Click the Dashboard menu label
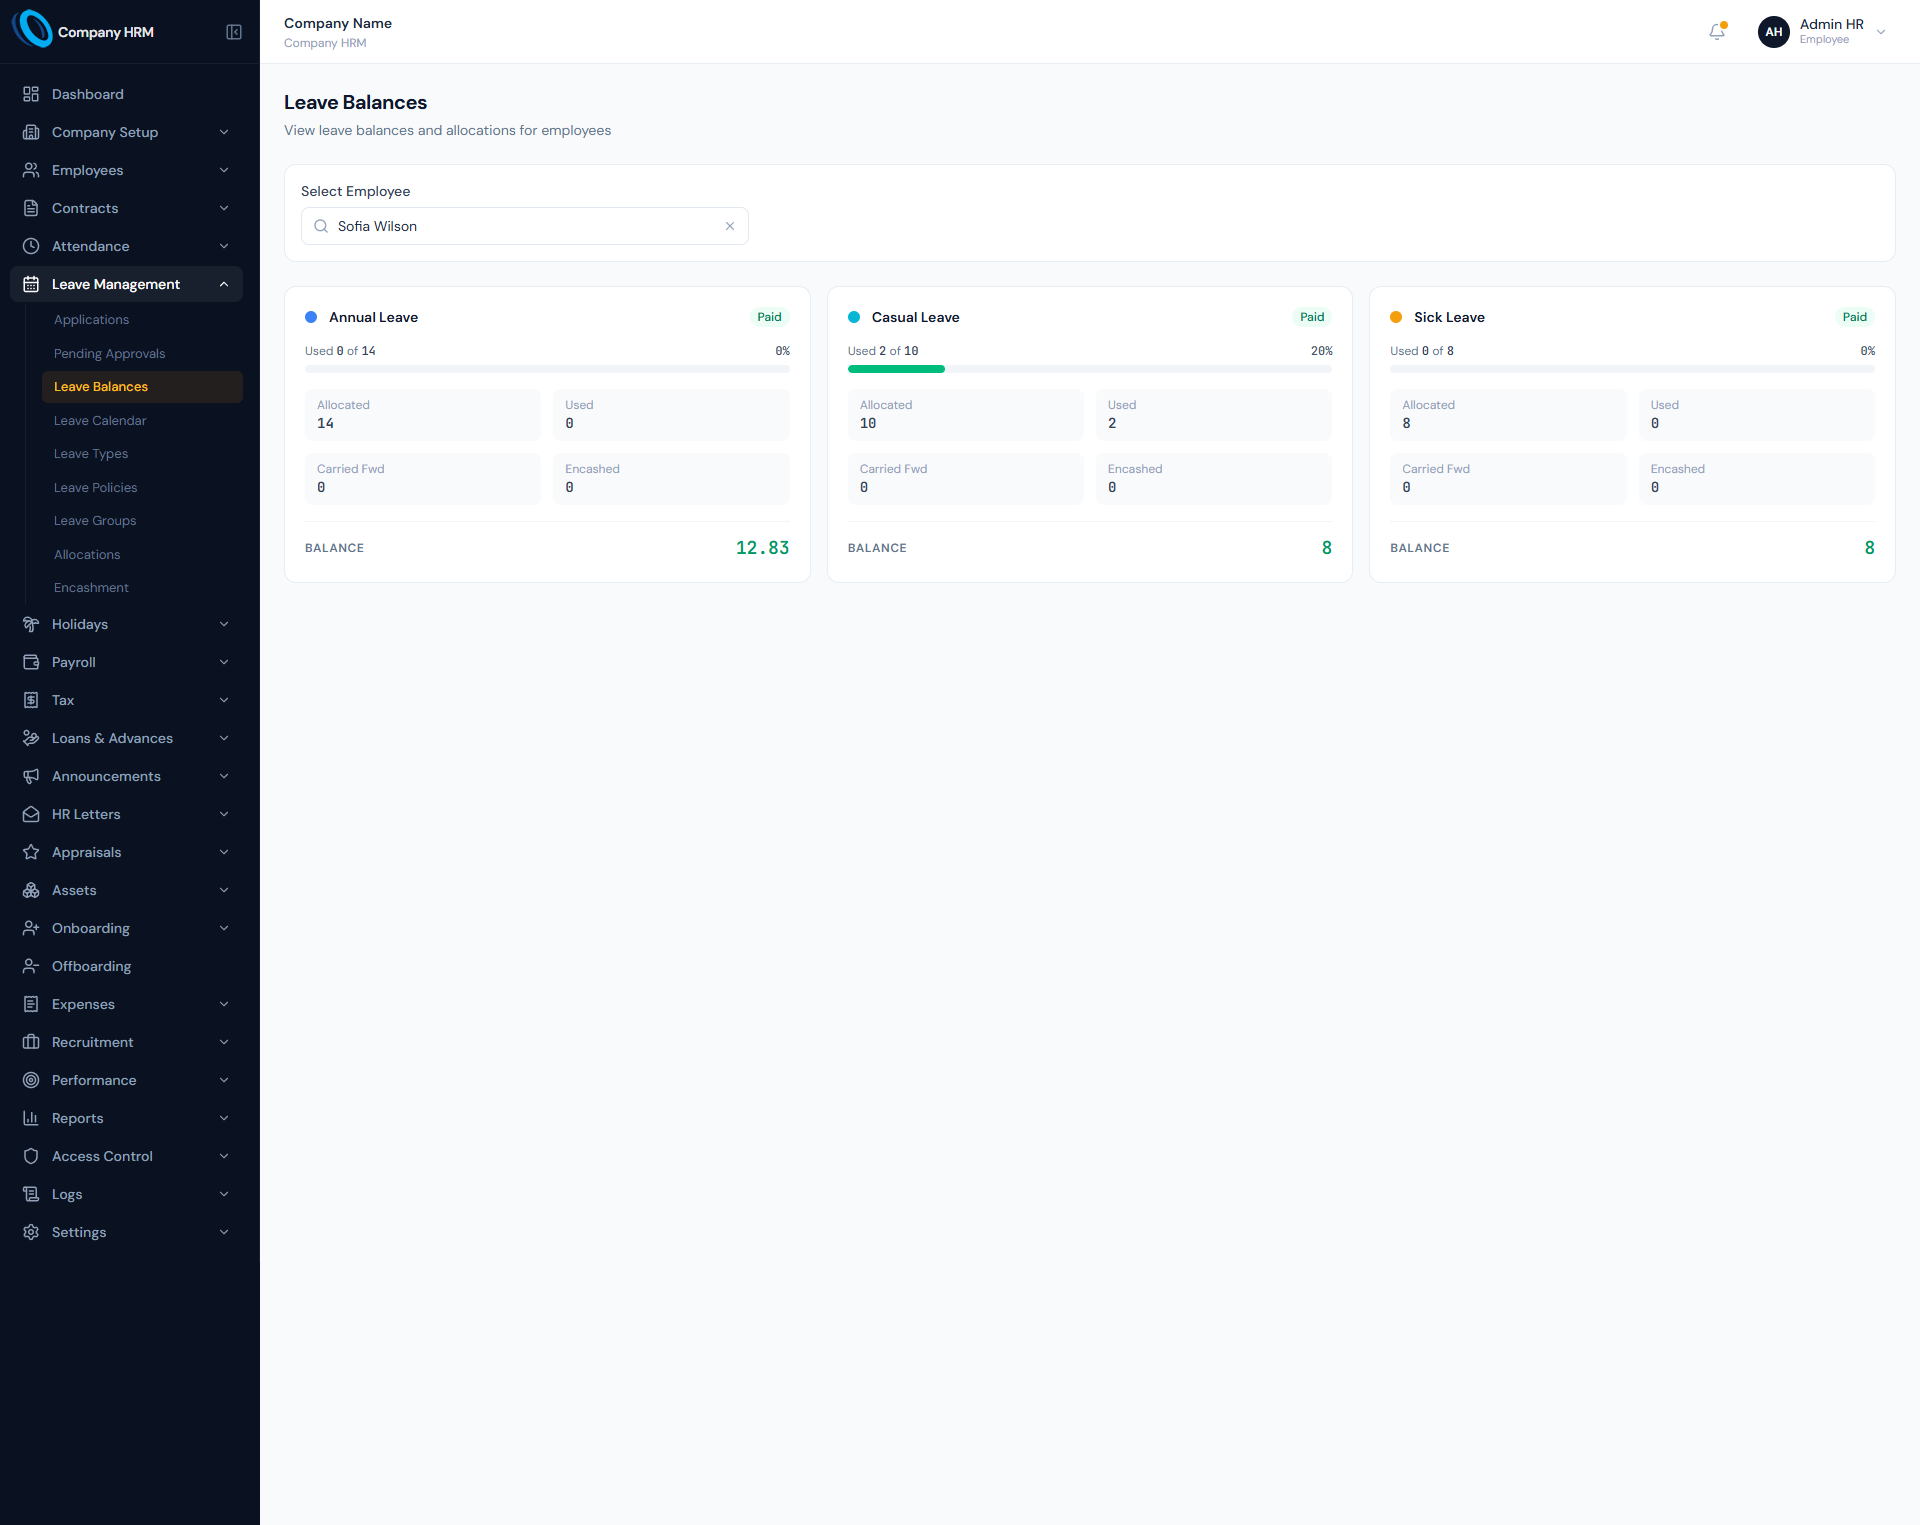 [88, 94]
